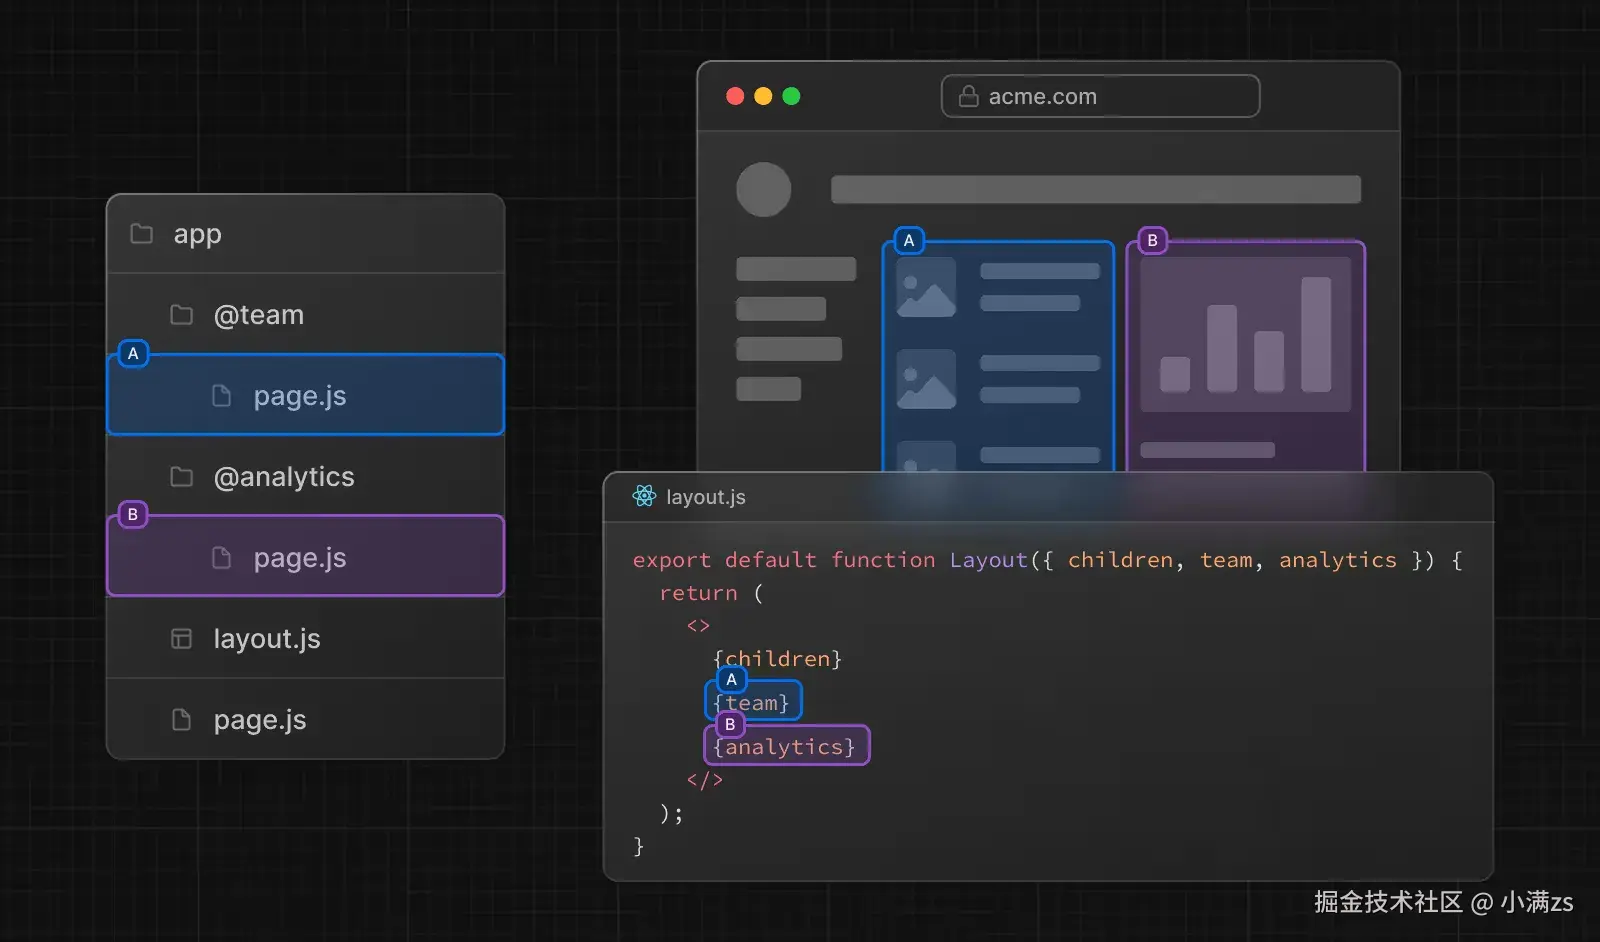The height and width of the screenshot is (942, 1600).
Task: Click the React icon beside layout.js tab
Action: [x=644, y=496]
